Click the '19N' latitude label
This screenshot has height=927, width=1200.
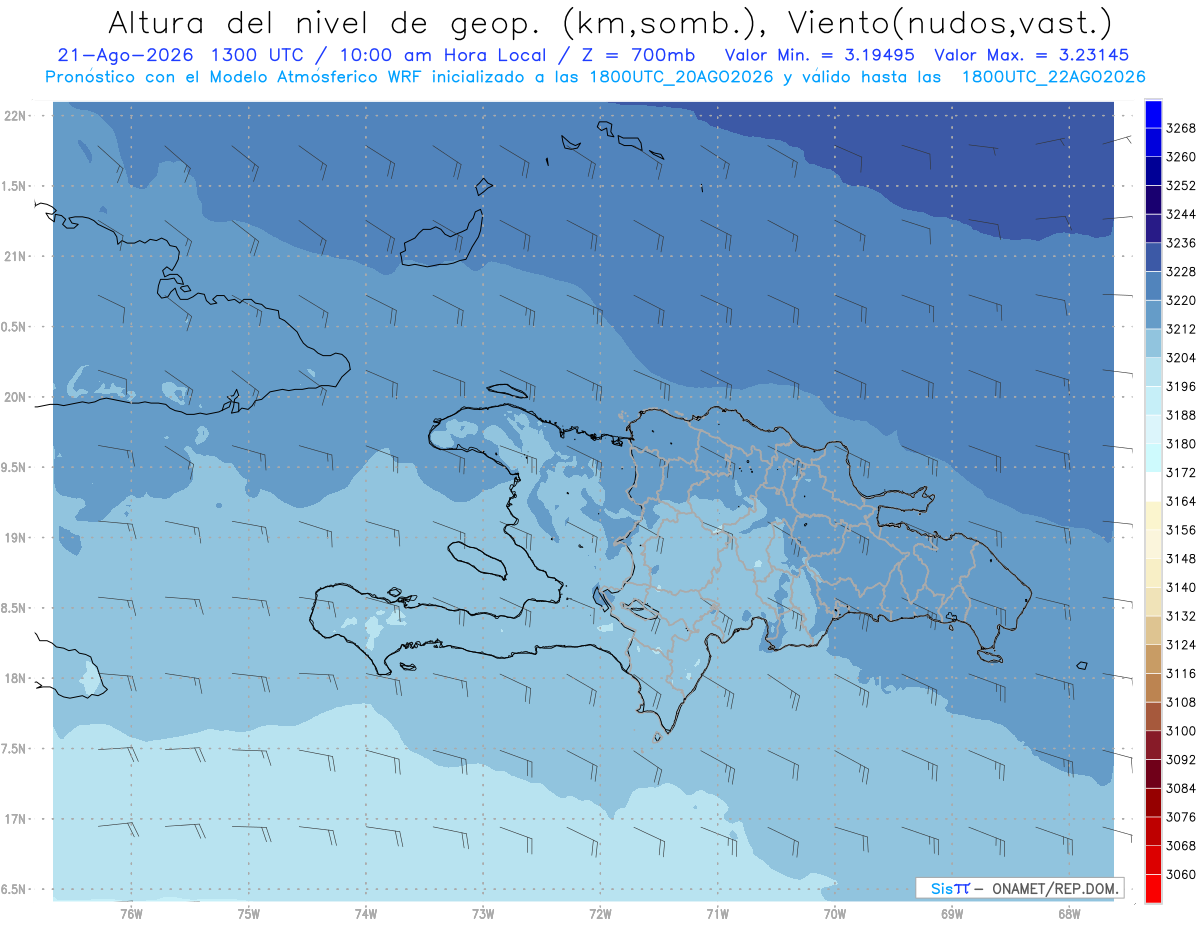16,537
